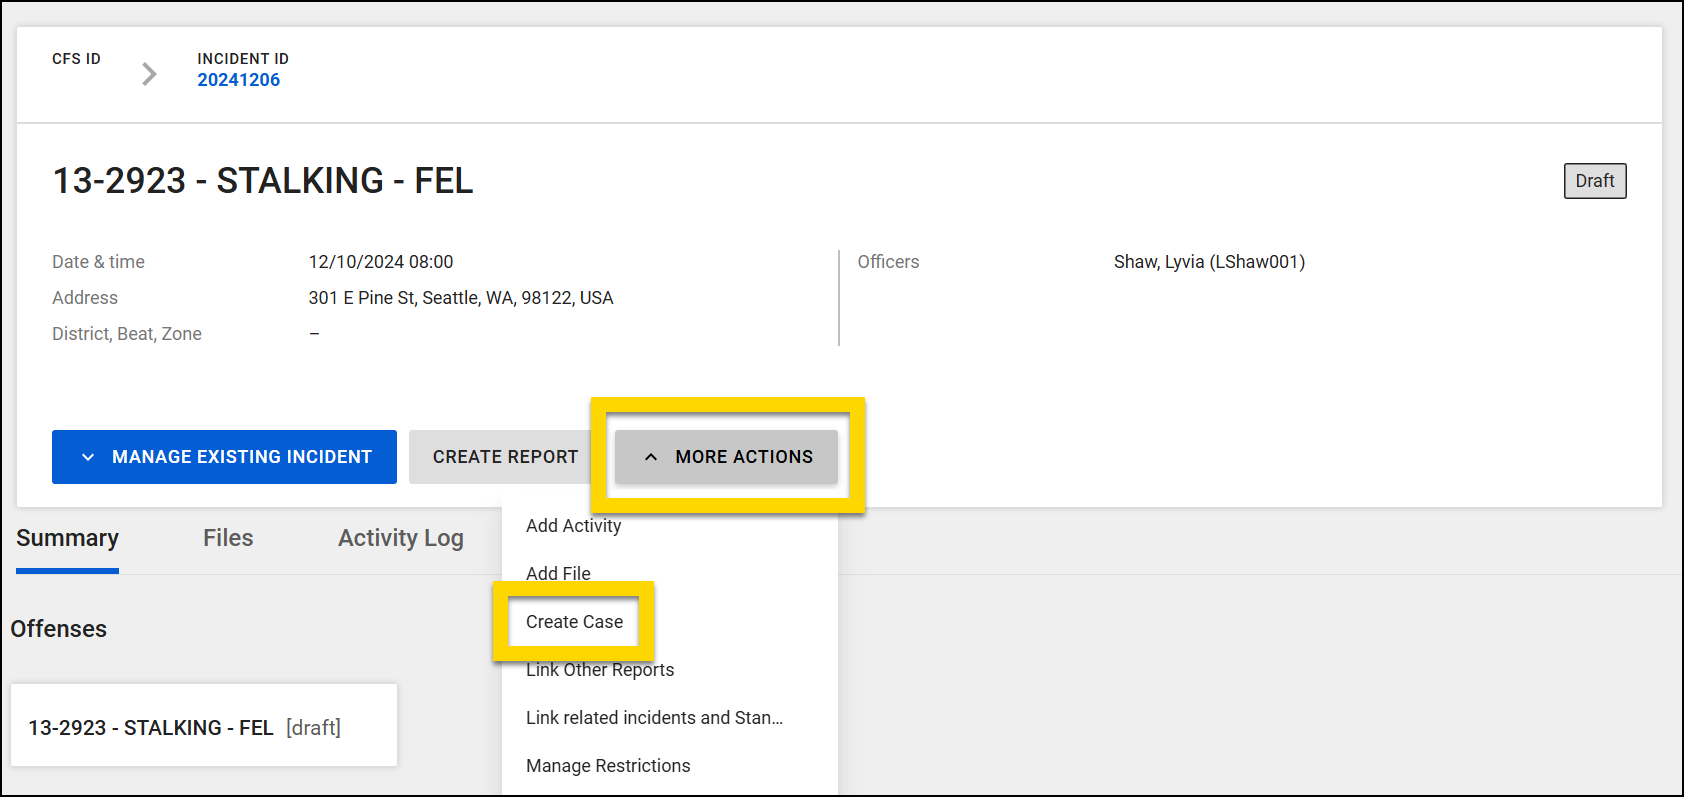Open incident ID 20241206 link

(238, 80)
